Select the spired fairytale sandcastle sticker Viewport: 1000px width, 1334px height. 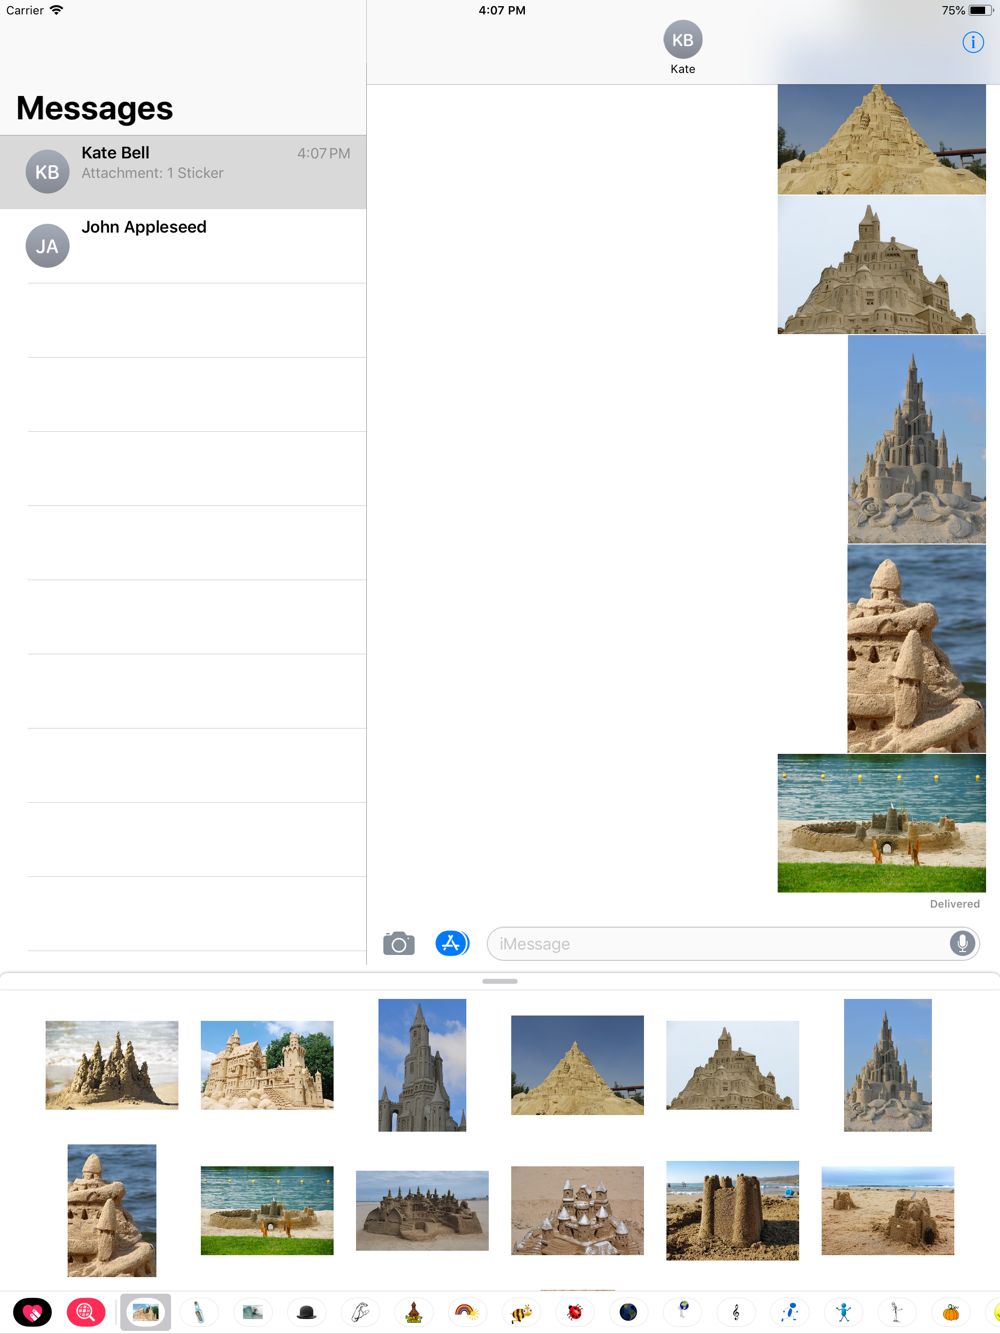(x=888, y=1065)
